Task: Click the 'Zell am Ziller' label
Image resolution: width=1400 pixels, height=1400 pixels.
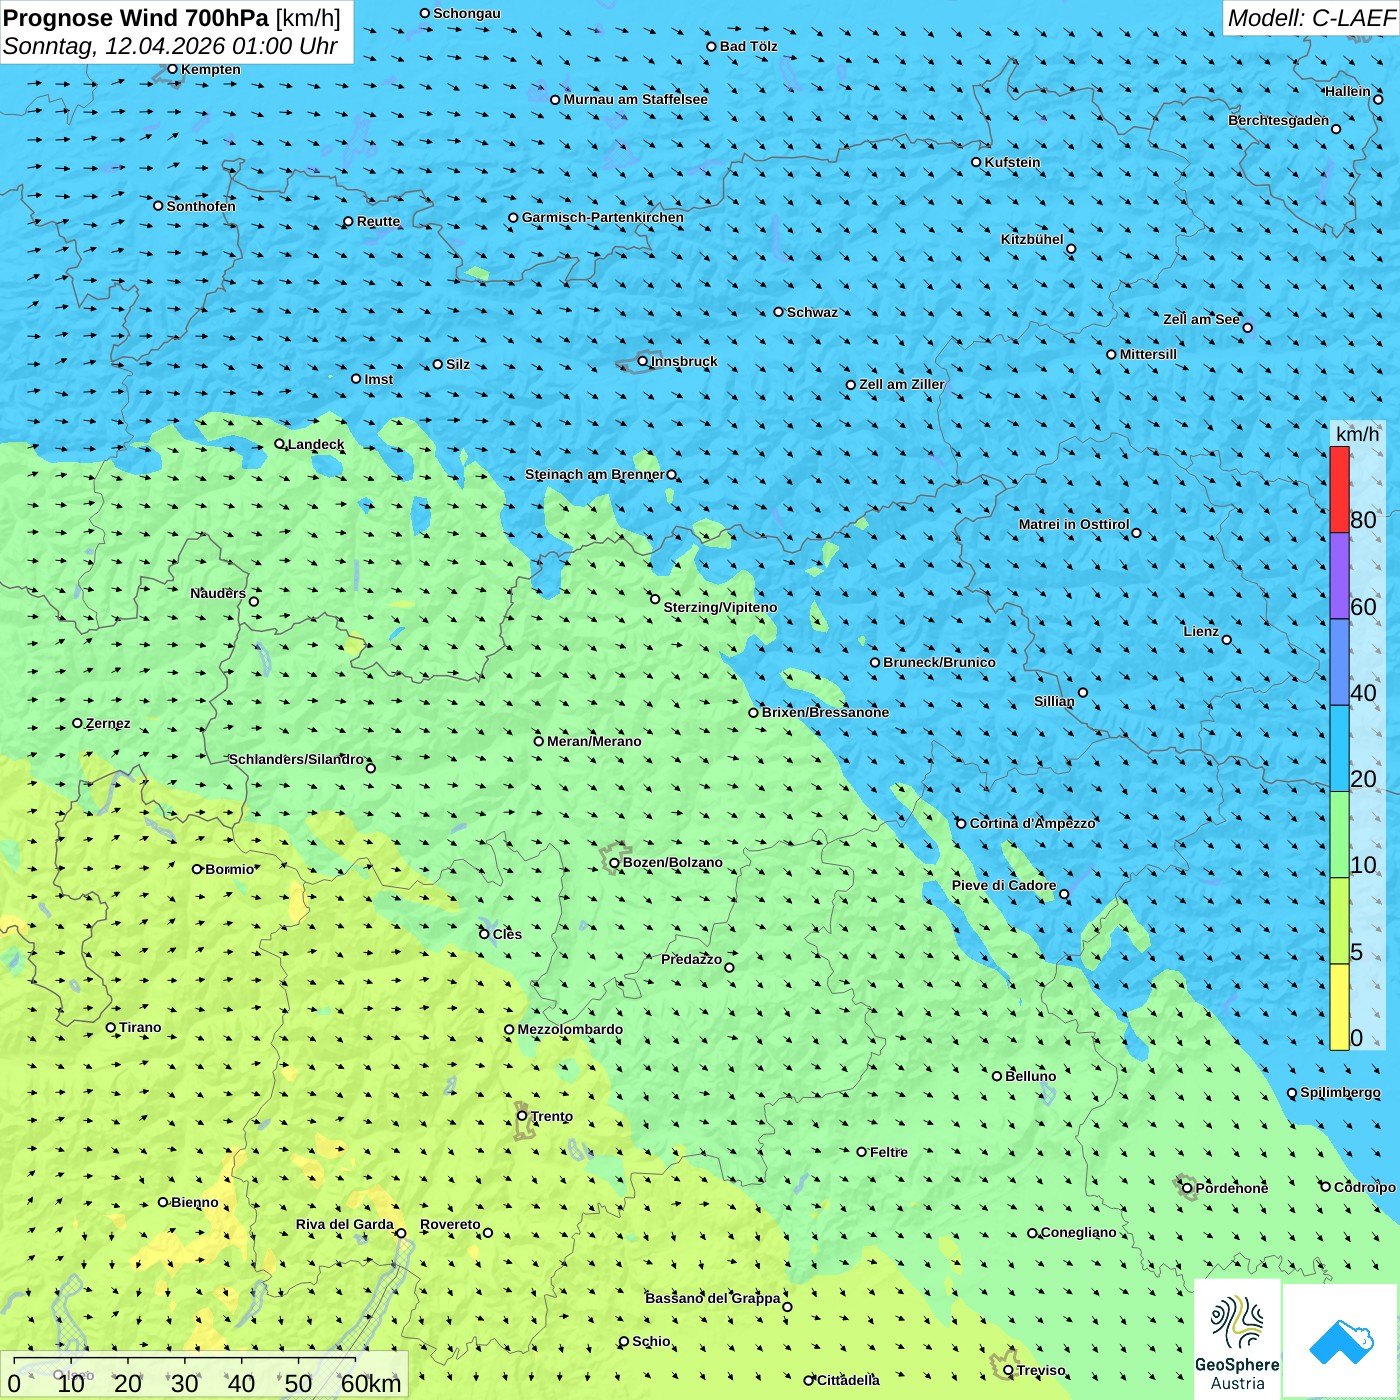Action: [902, 384]
